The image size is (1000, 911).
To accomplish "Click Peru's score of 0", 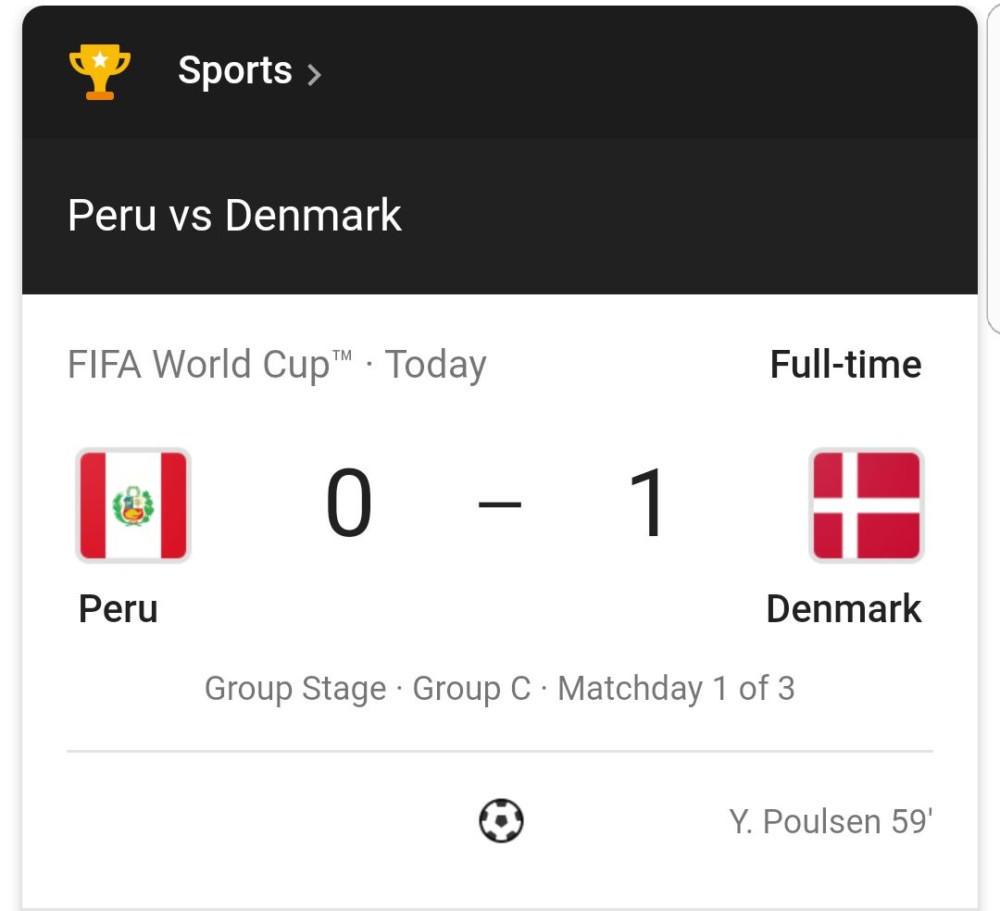I will coord(349,502).
